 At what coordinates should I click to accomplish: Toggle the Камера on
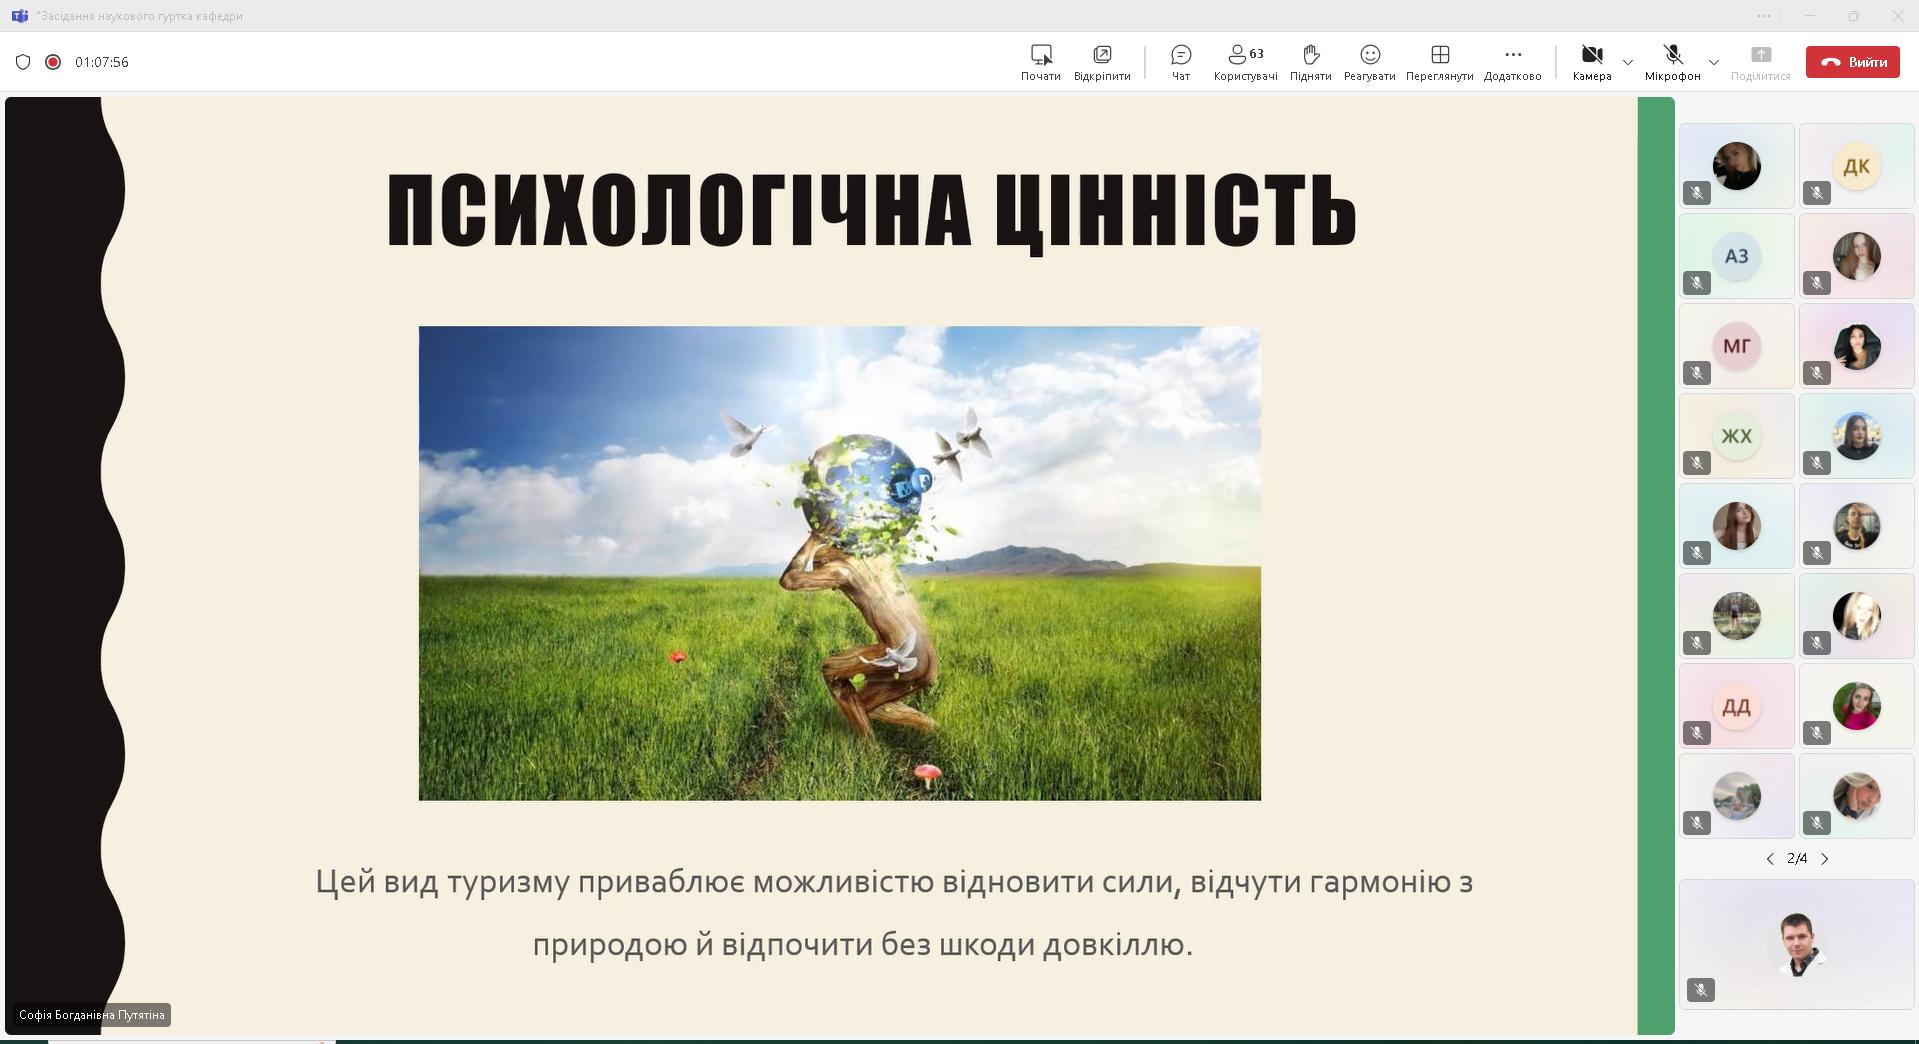coord(1591,62)
